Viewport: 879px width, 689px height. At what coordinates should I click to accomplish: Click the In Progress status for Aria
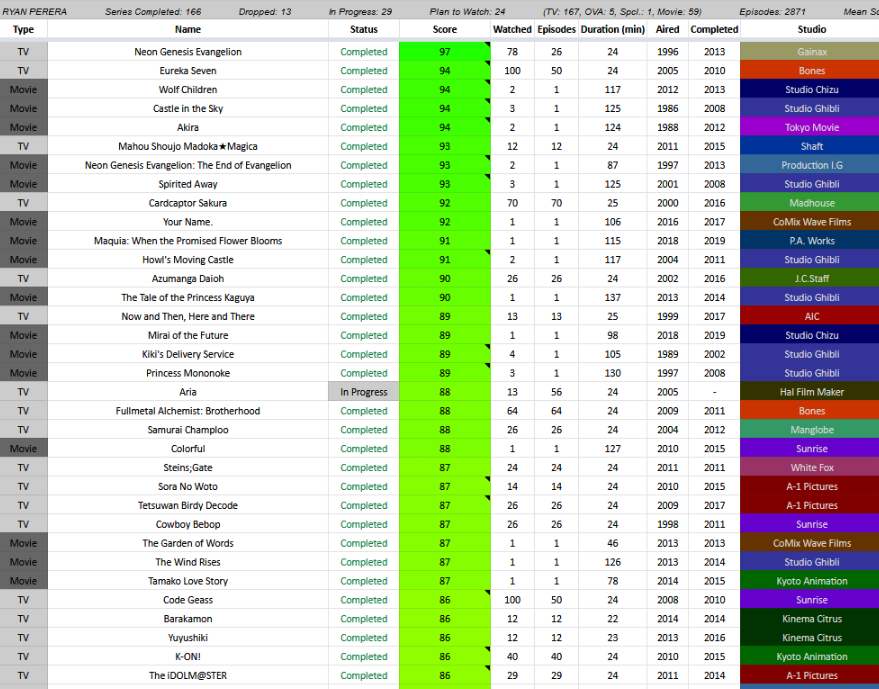[364, 392]
